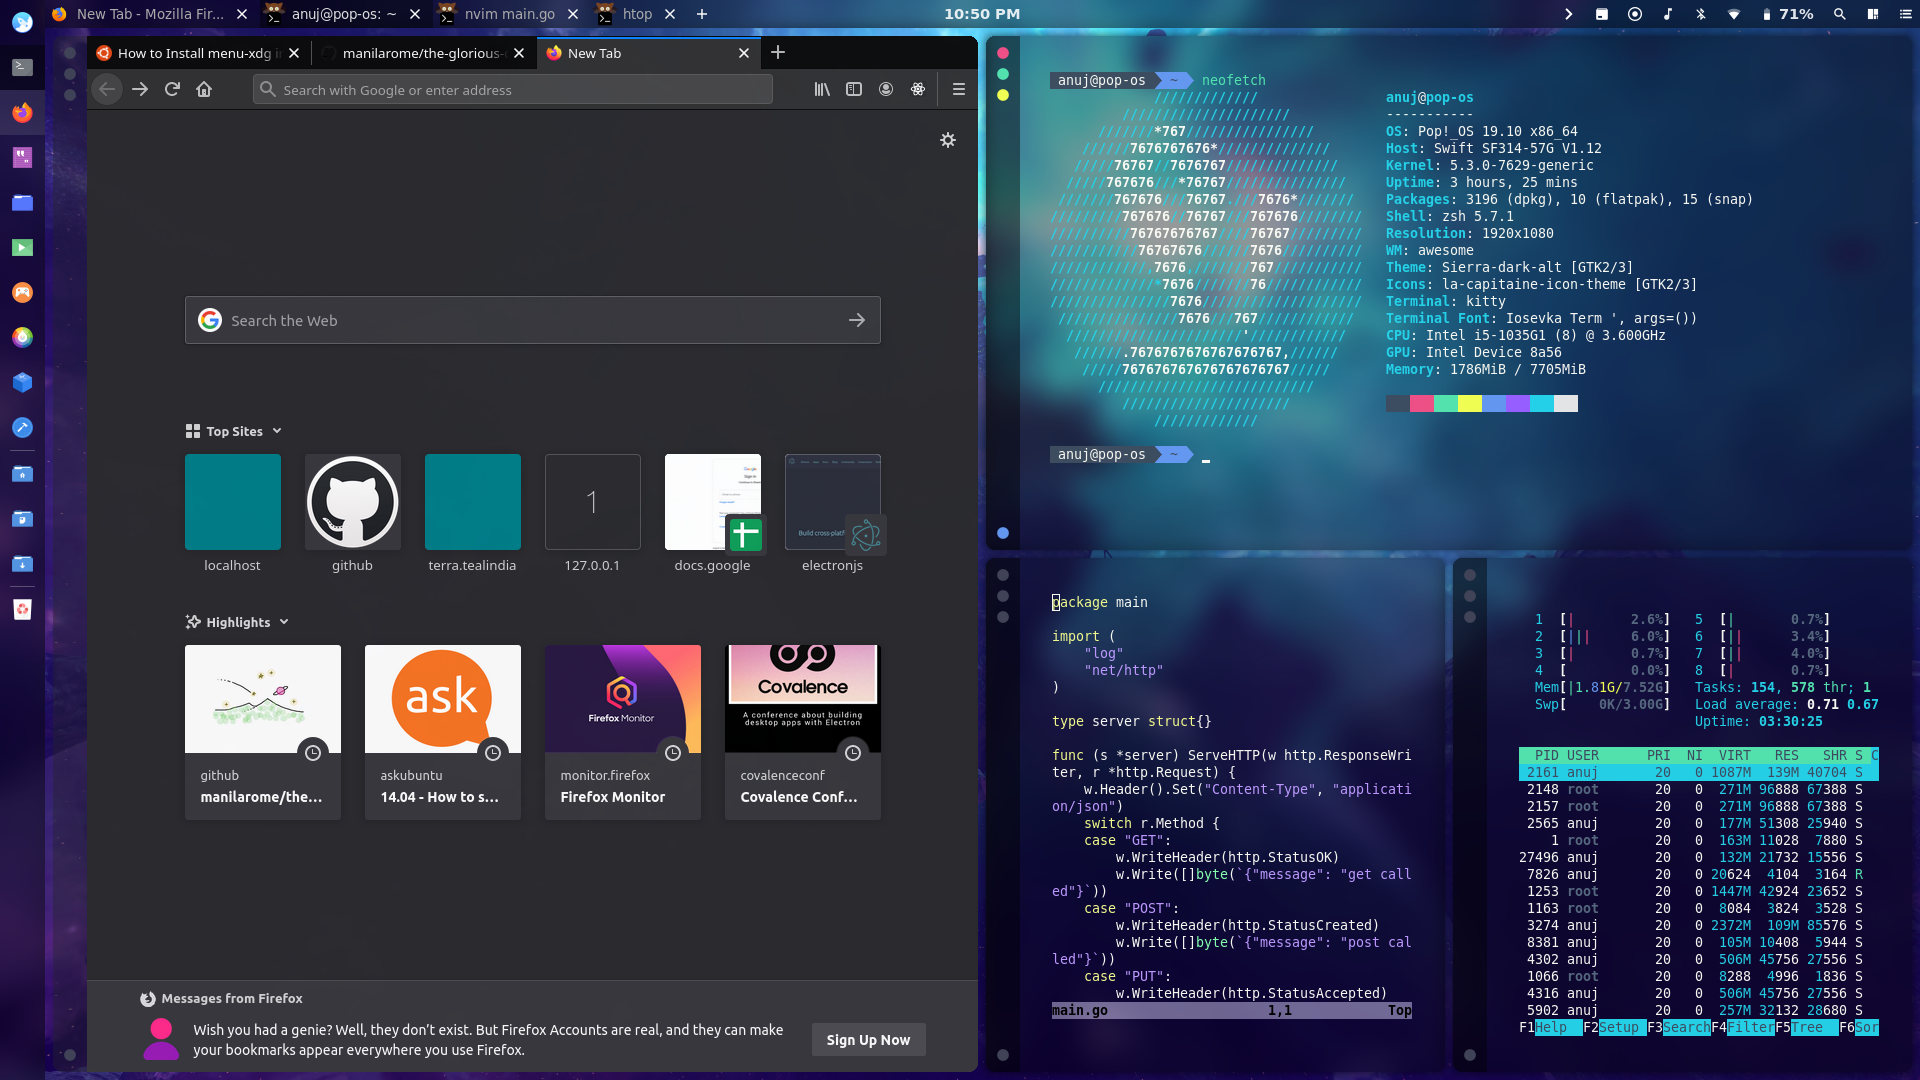Go to Firefox home page icon

pyautogui.click(x=204, y=89)
